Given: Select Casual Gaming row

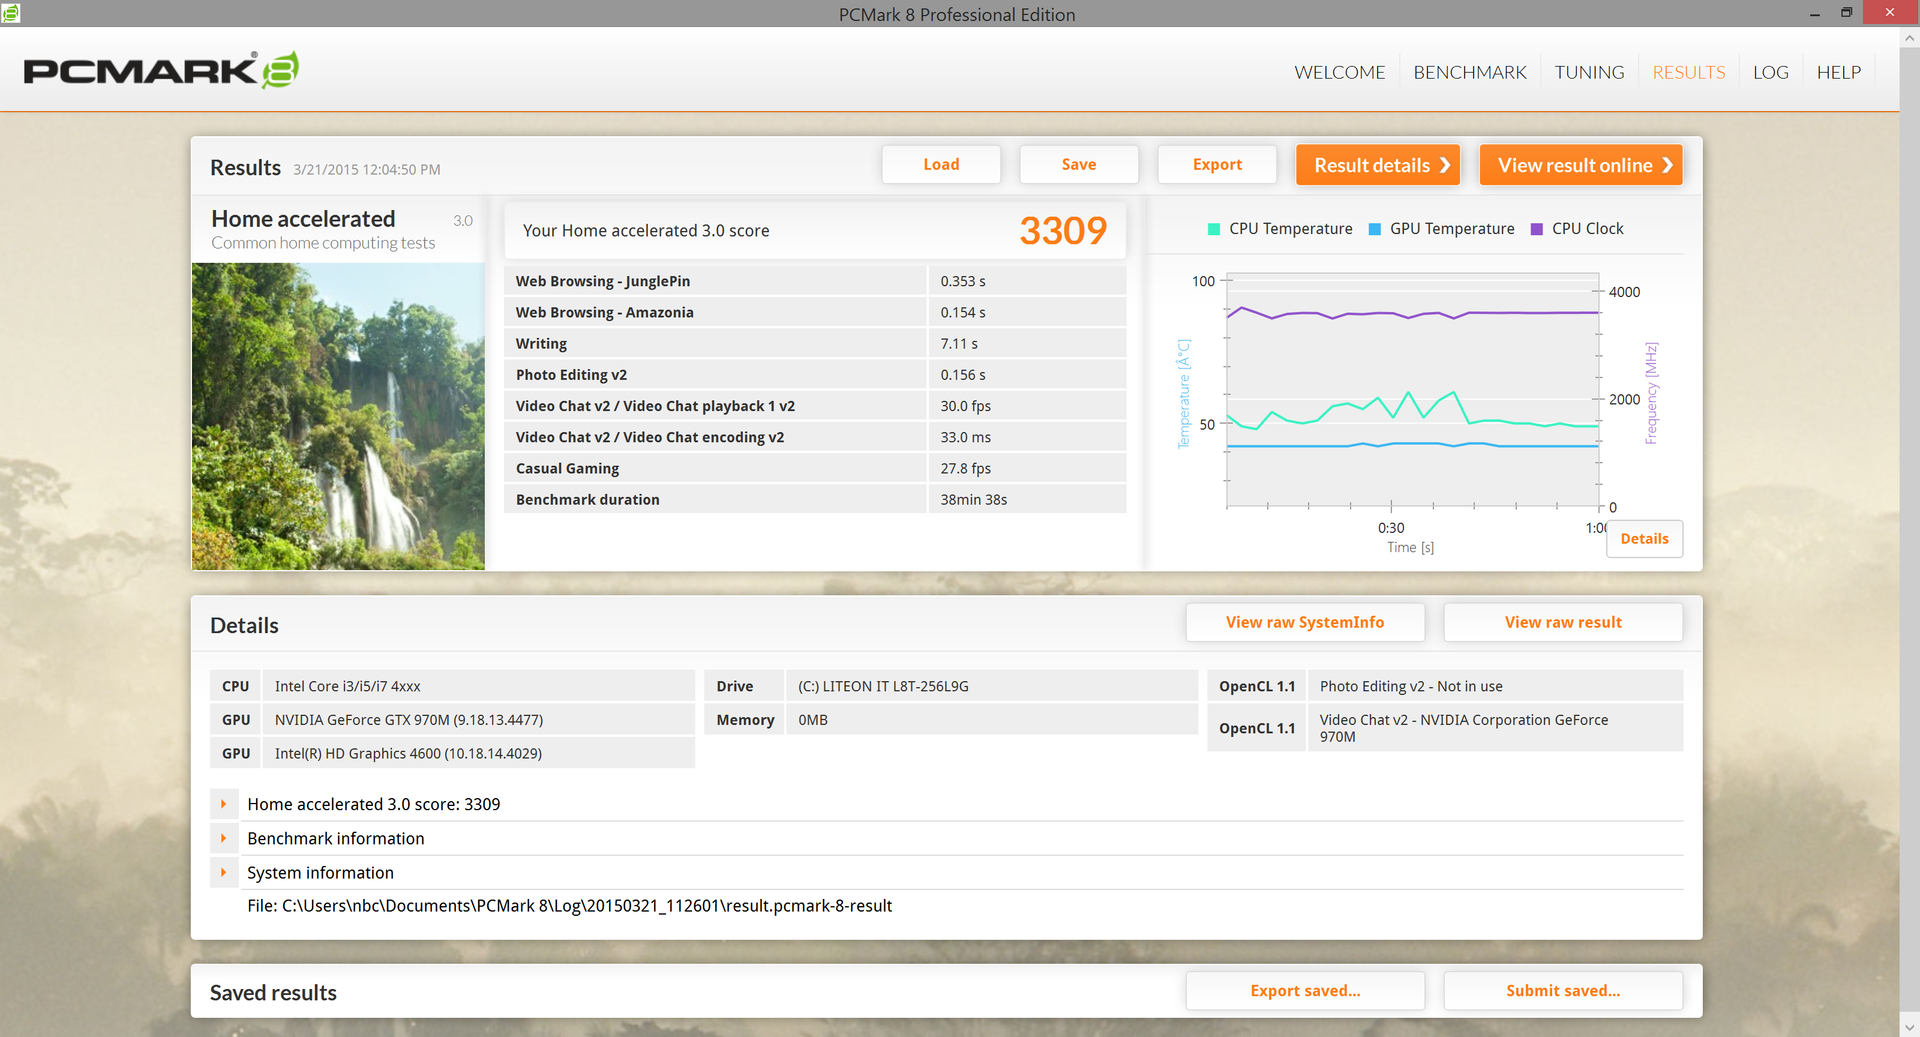Looking at the screenshot, I should click(815, 468).
